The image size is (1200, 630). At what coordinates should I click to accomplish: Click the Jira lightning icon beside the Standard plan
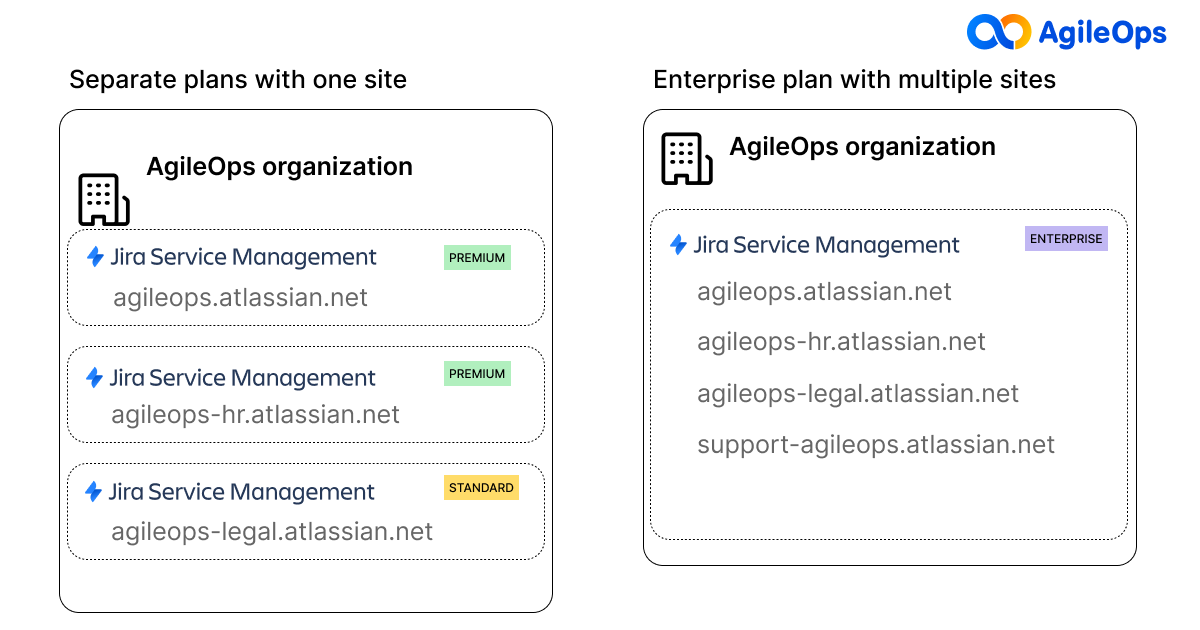tap(95, 491)
